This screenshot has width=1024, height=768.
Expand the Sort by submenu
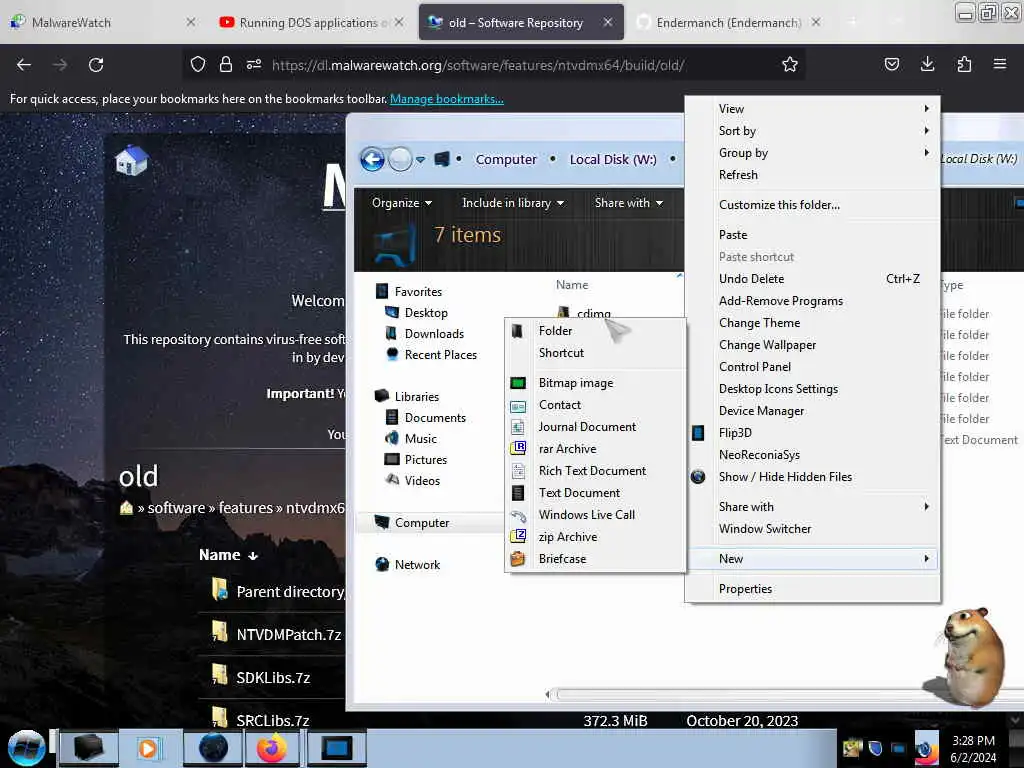(x=812, y=131)
